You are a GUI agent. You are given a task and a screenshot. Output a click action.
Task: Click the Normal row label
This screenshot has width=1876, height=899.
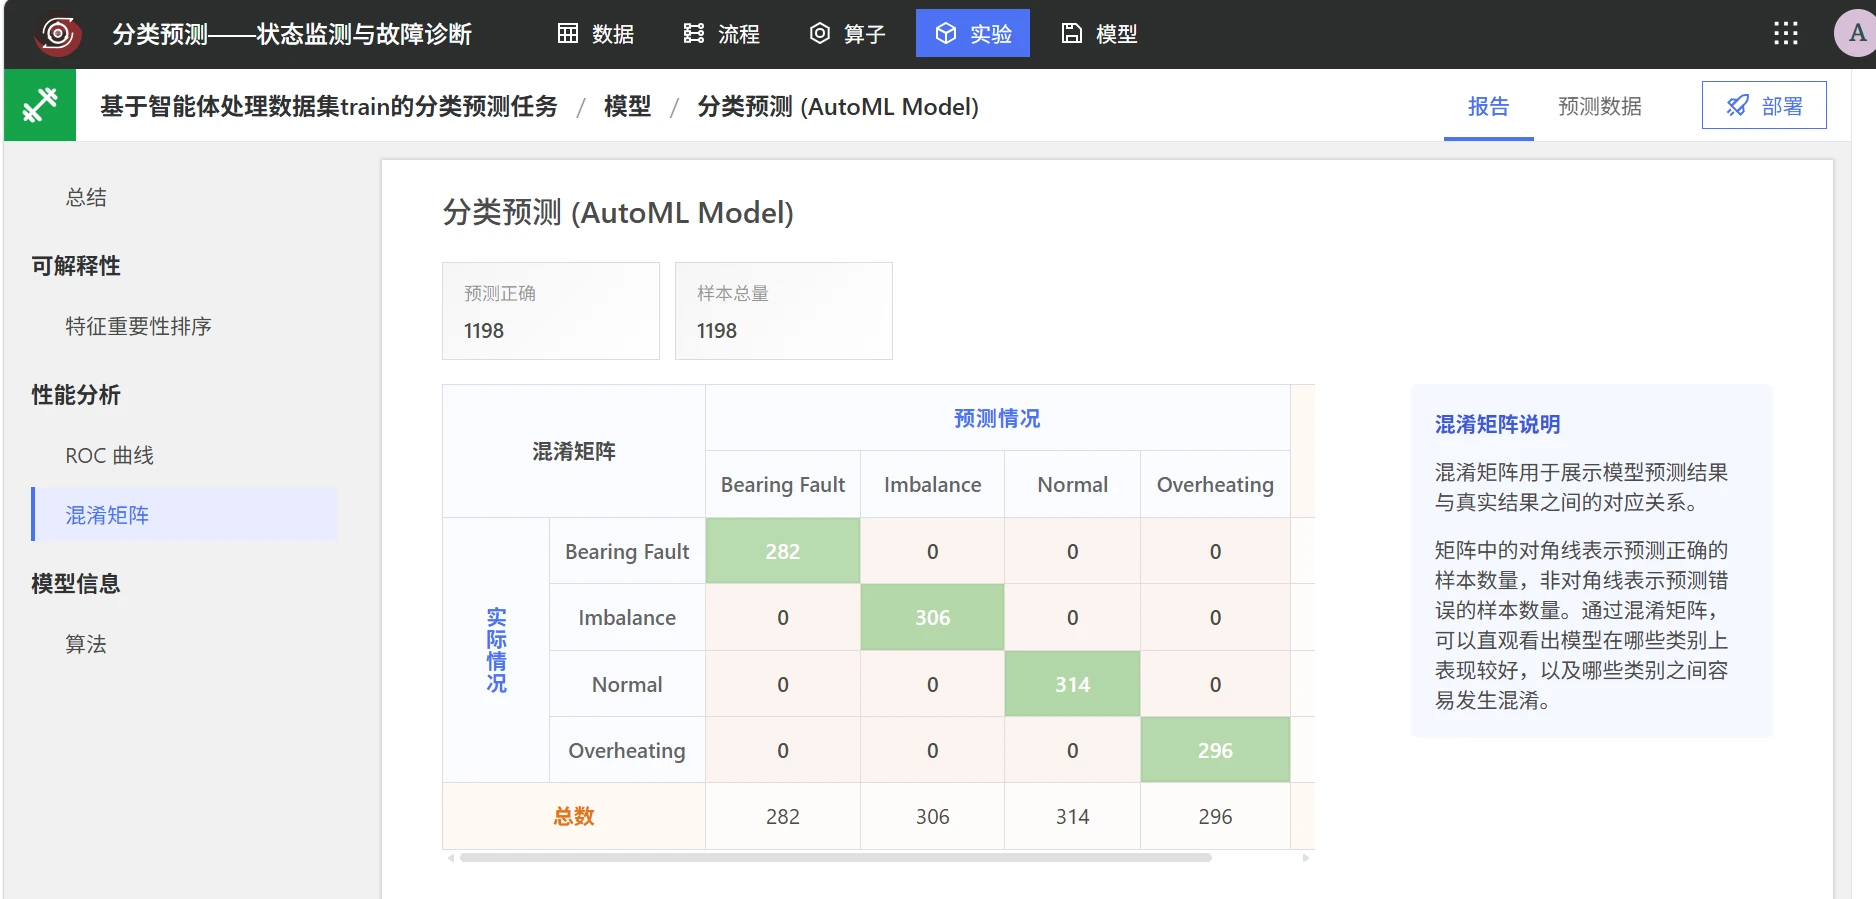[627, 684]
